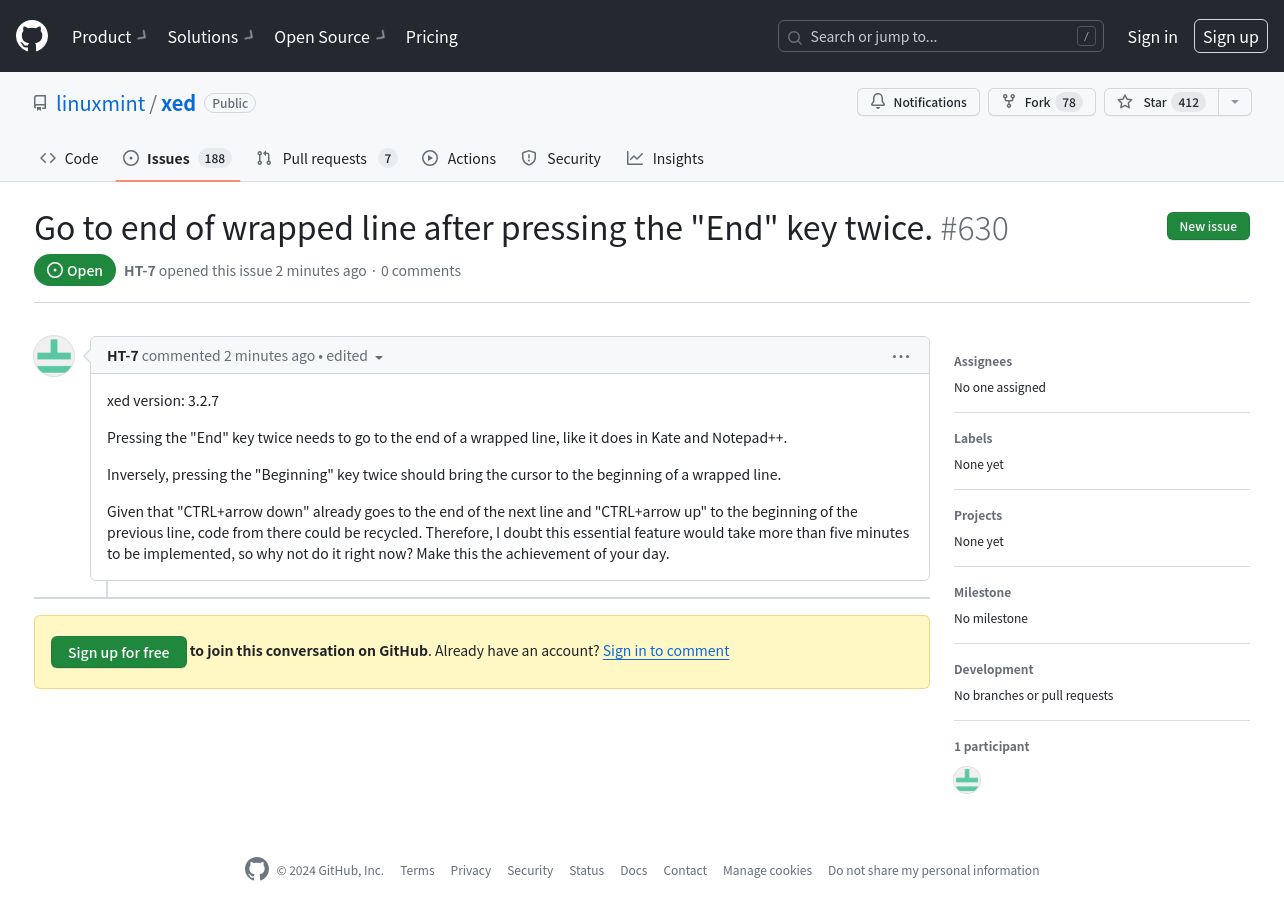The height and width of the screenshot is (923, 1284).
Task: Expand the Solutions dropdown menu
Action: (211, 36)
